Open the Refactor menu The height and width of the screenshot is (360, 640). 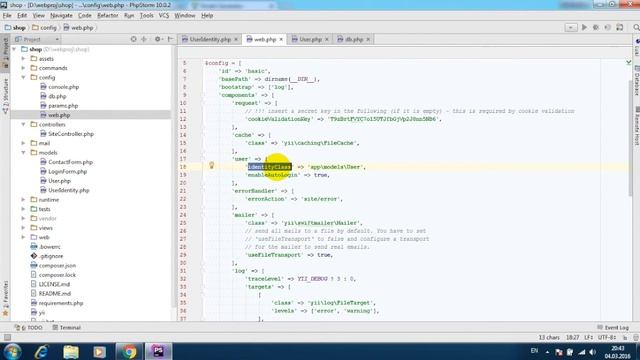pos(108,16)
